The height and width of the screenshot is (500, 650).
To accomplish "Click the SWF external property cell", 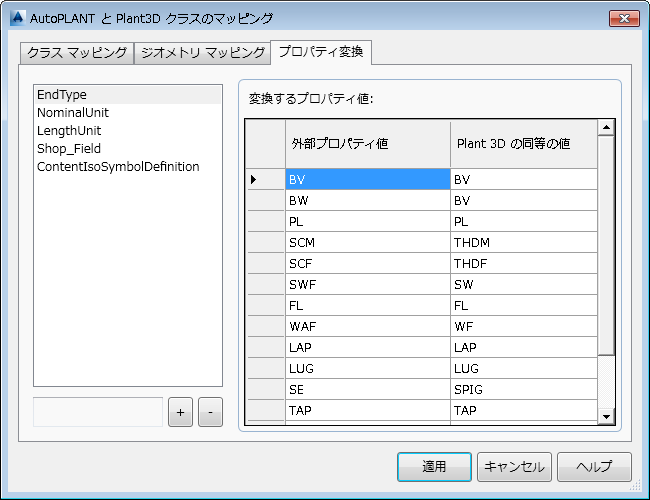I will [x=368, y=285].
